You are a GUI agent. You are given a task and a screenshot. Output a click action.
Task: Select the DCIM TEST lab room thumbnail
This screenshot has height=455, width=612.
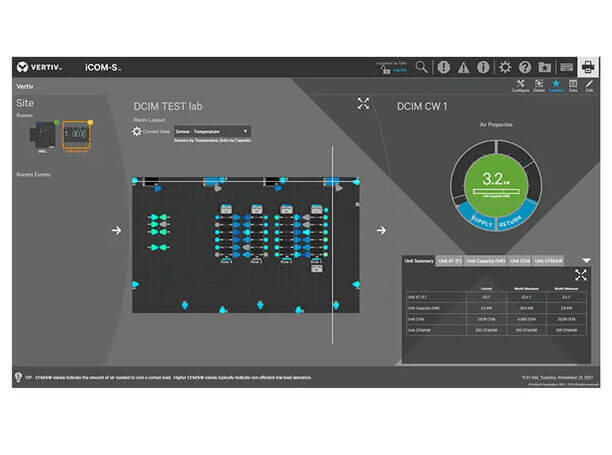point(77,137)
